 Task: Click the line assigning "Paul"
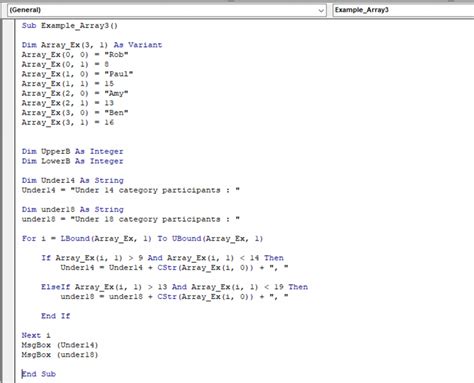(x=77, y=74)
